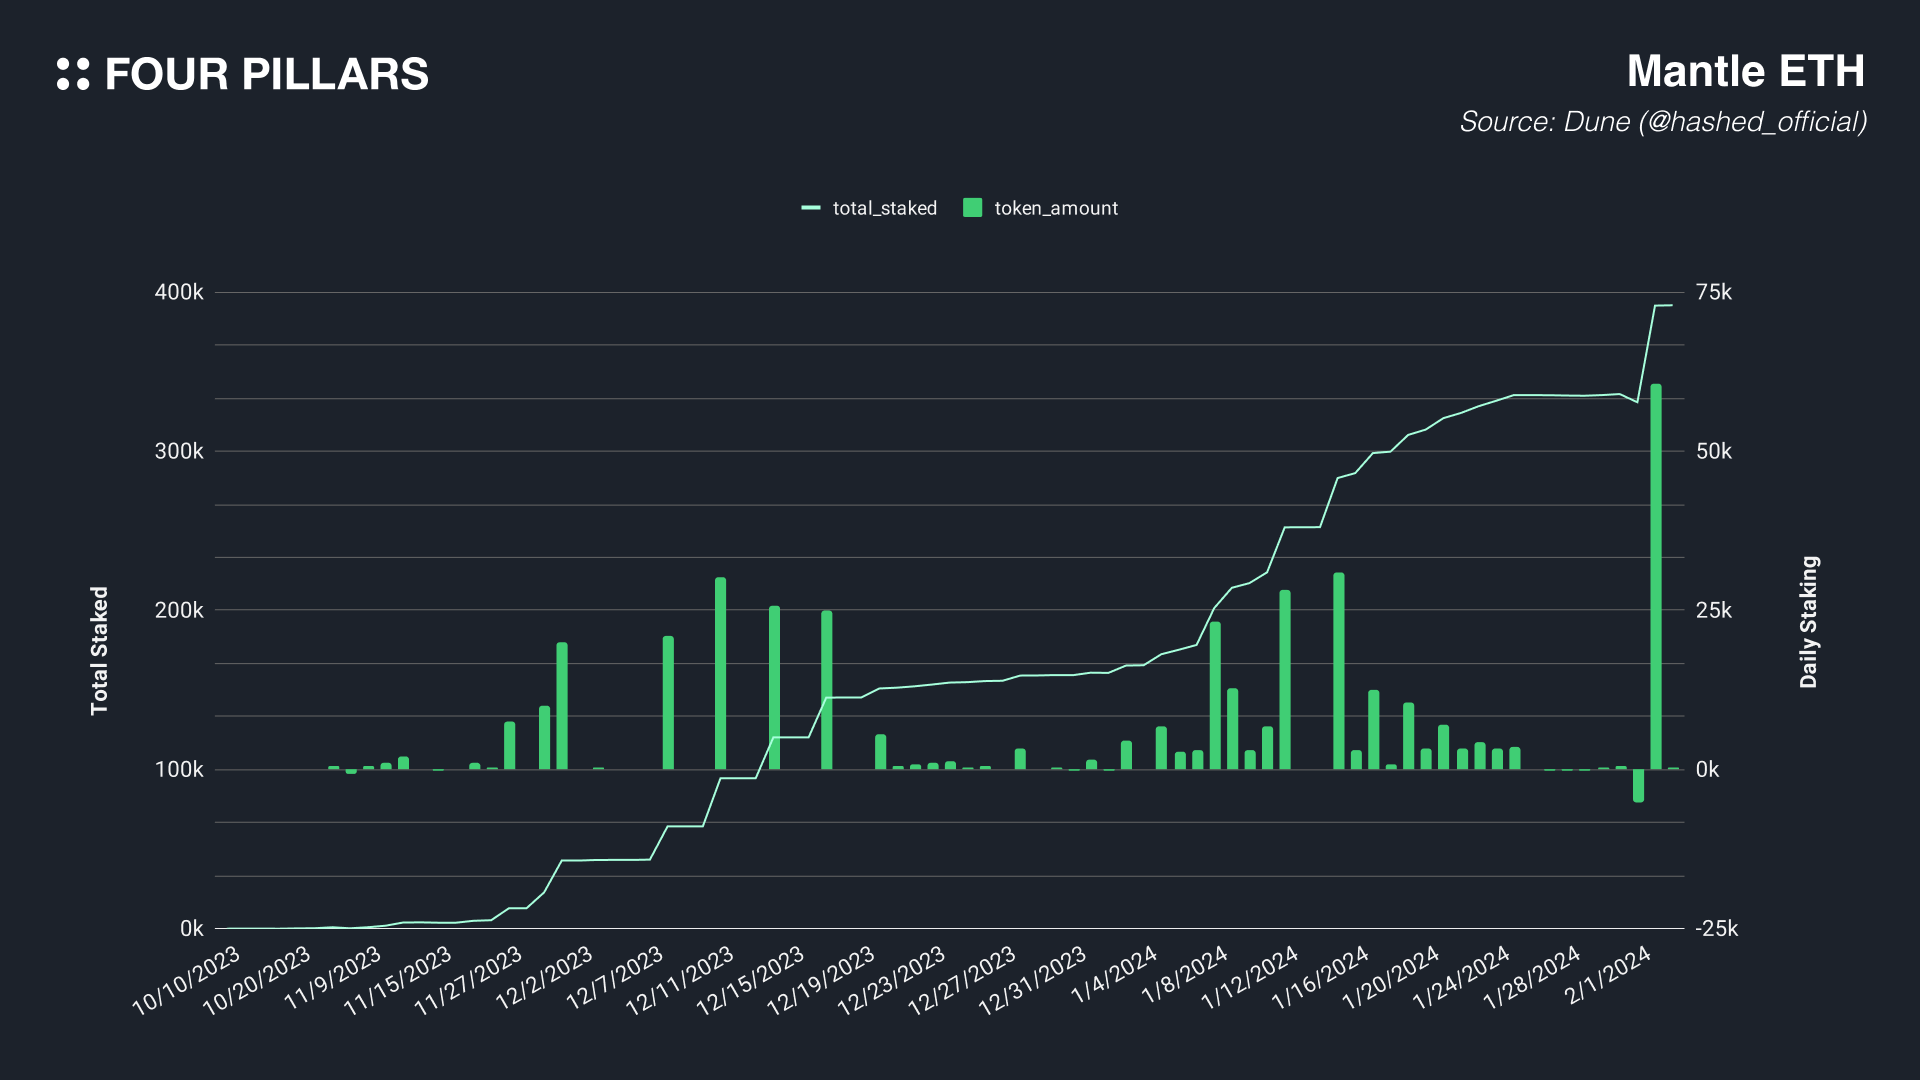Click the Four Pillars four-dot logo icon
Viewport: 1920px width, 1080px height.
(73, 74)
